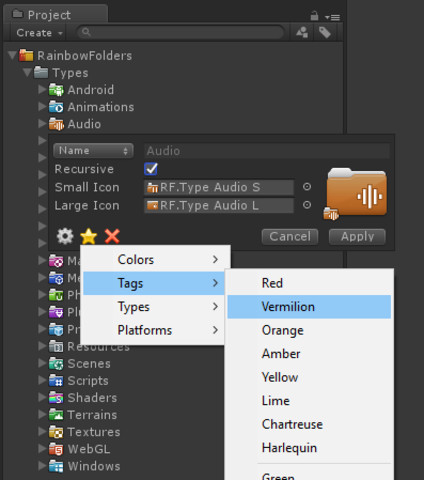Click the Scripts folder icon
The width and height of the screenshot is (424, 480).
(56, 381)
